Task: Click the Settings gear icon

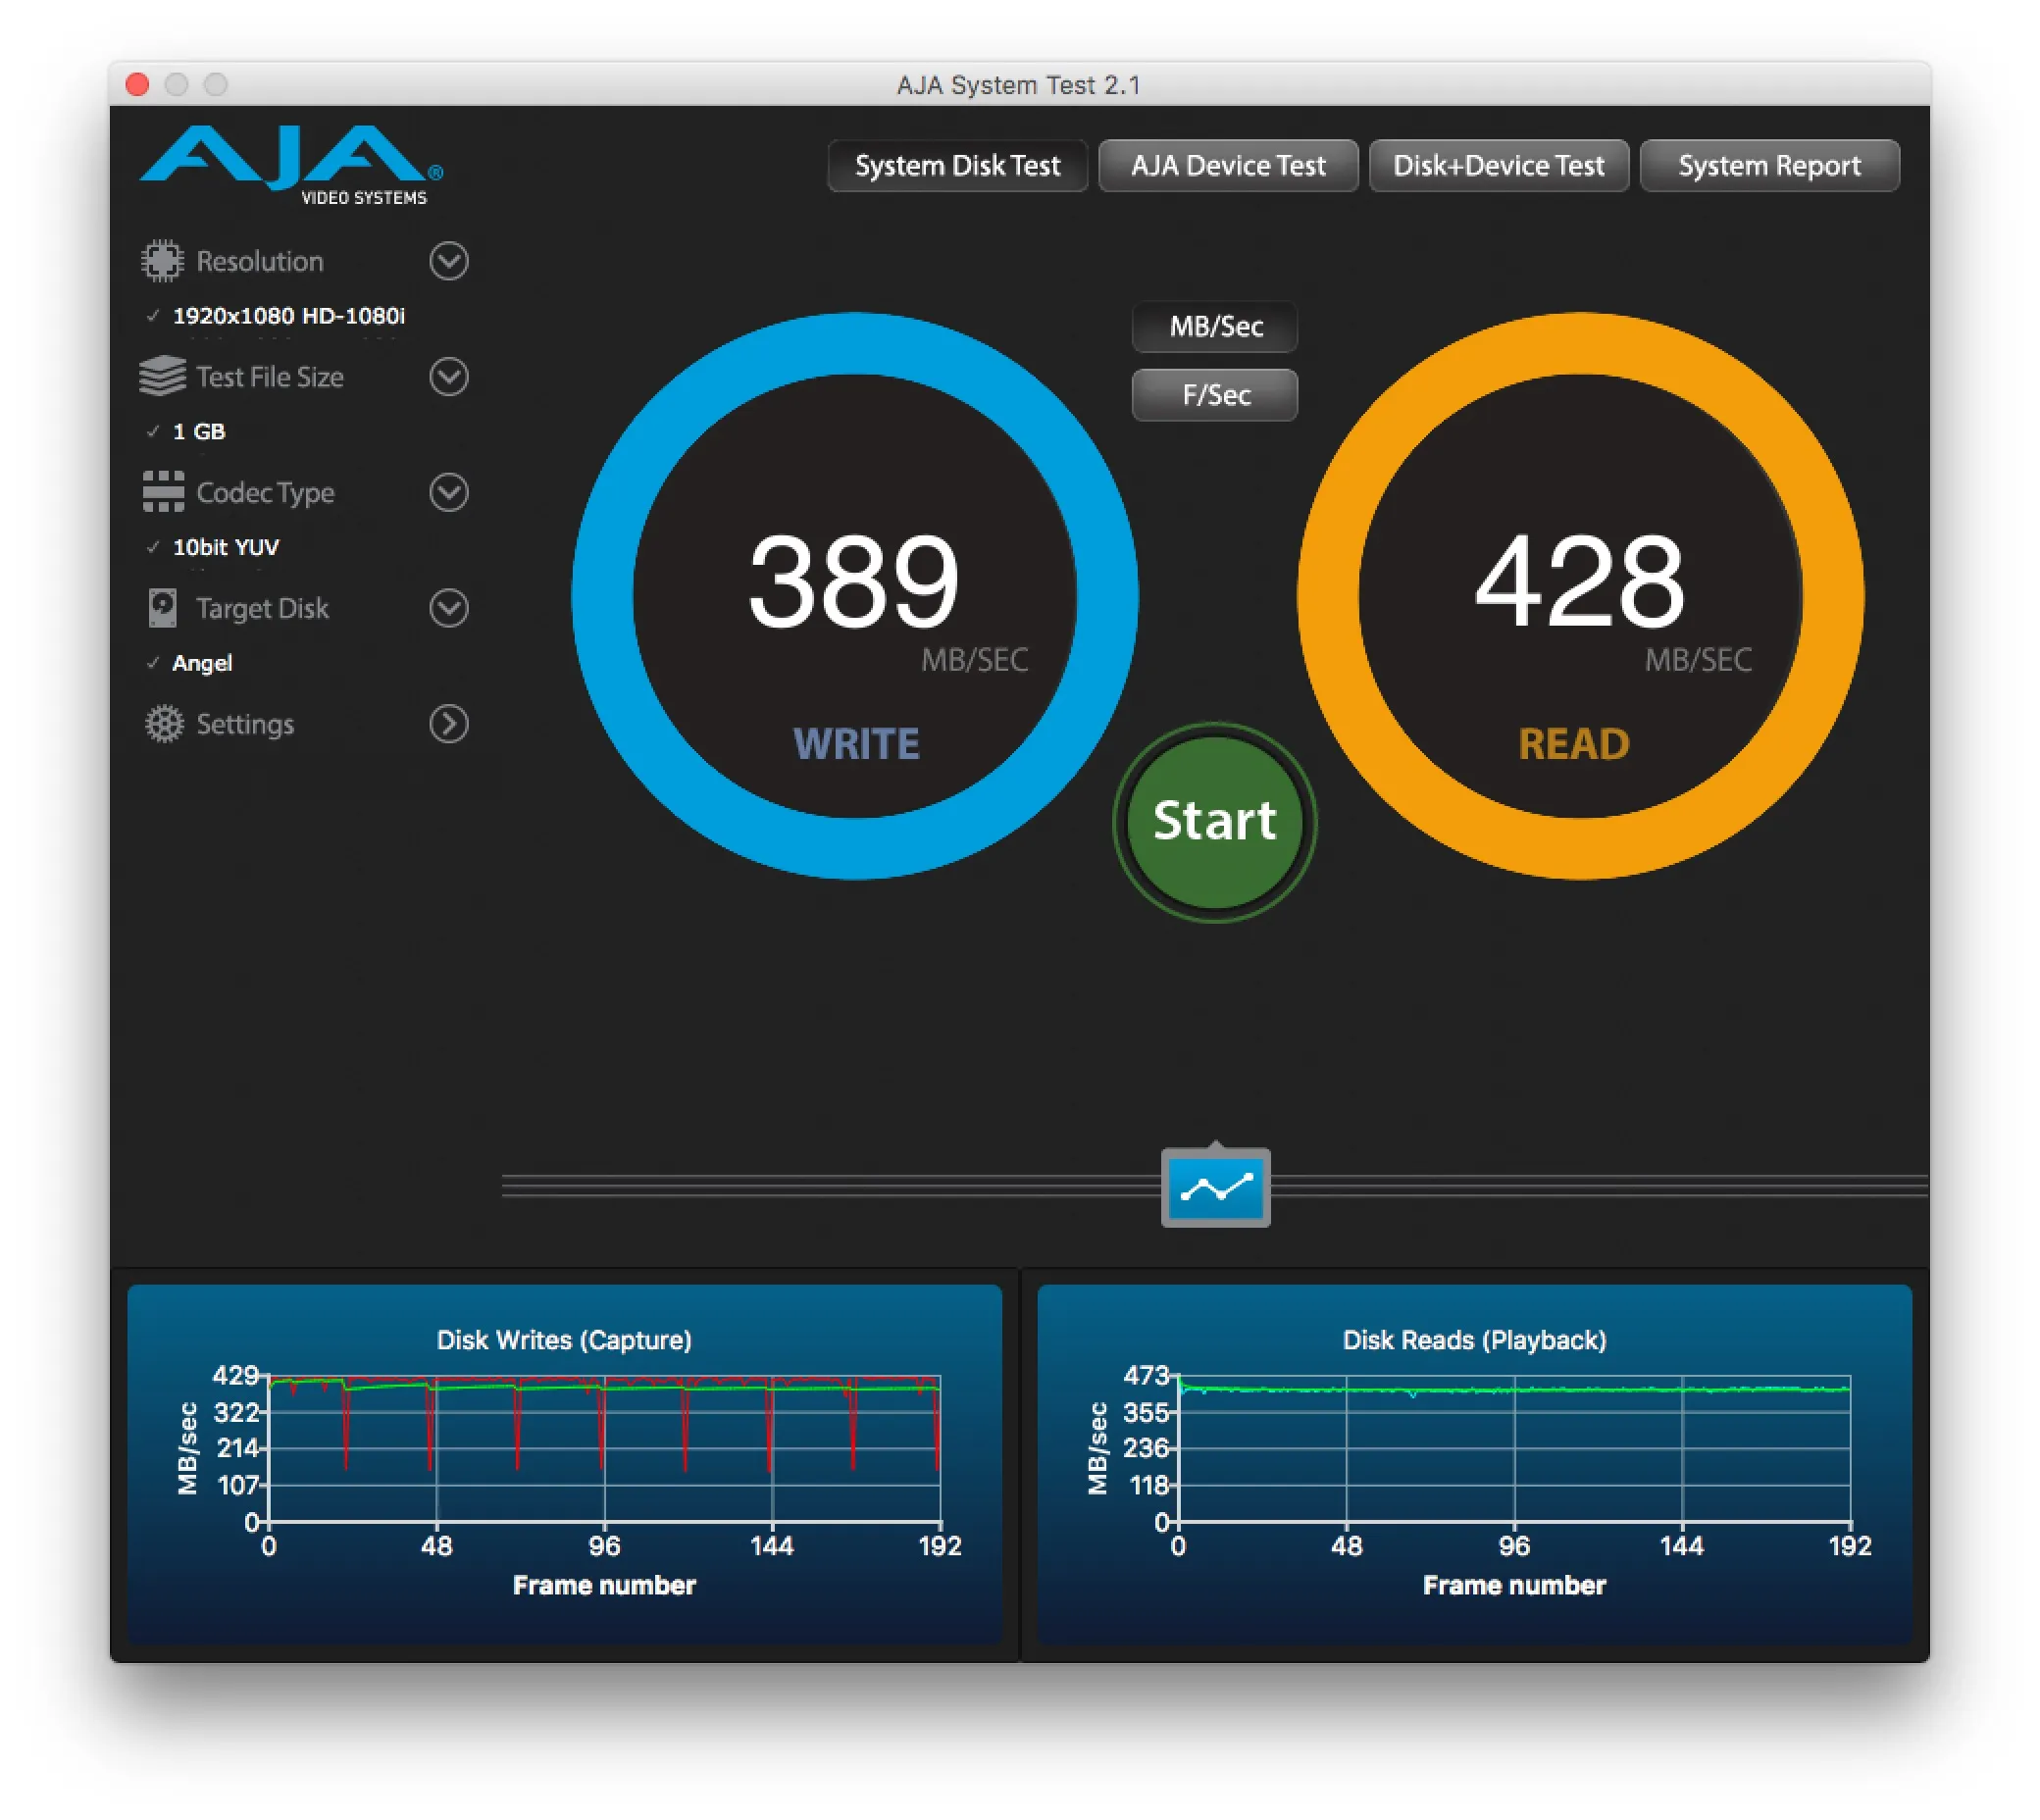Action: click(164, 724)
